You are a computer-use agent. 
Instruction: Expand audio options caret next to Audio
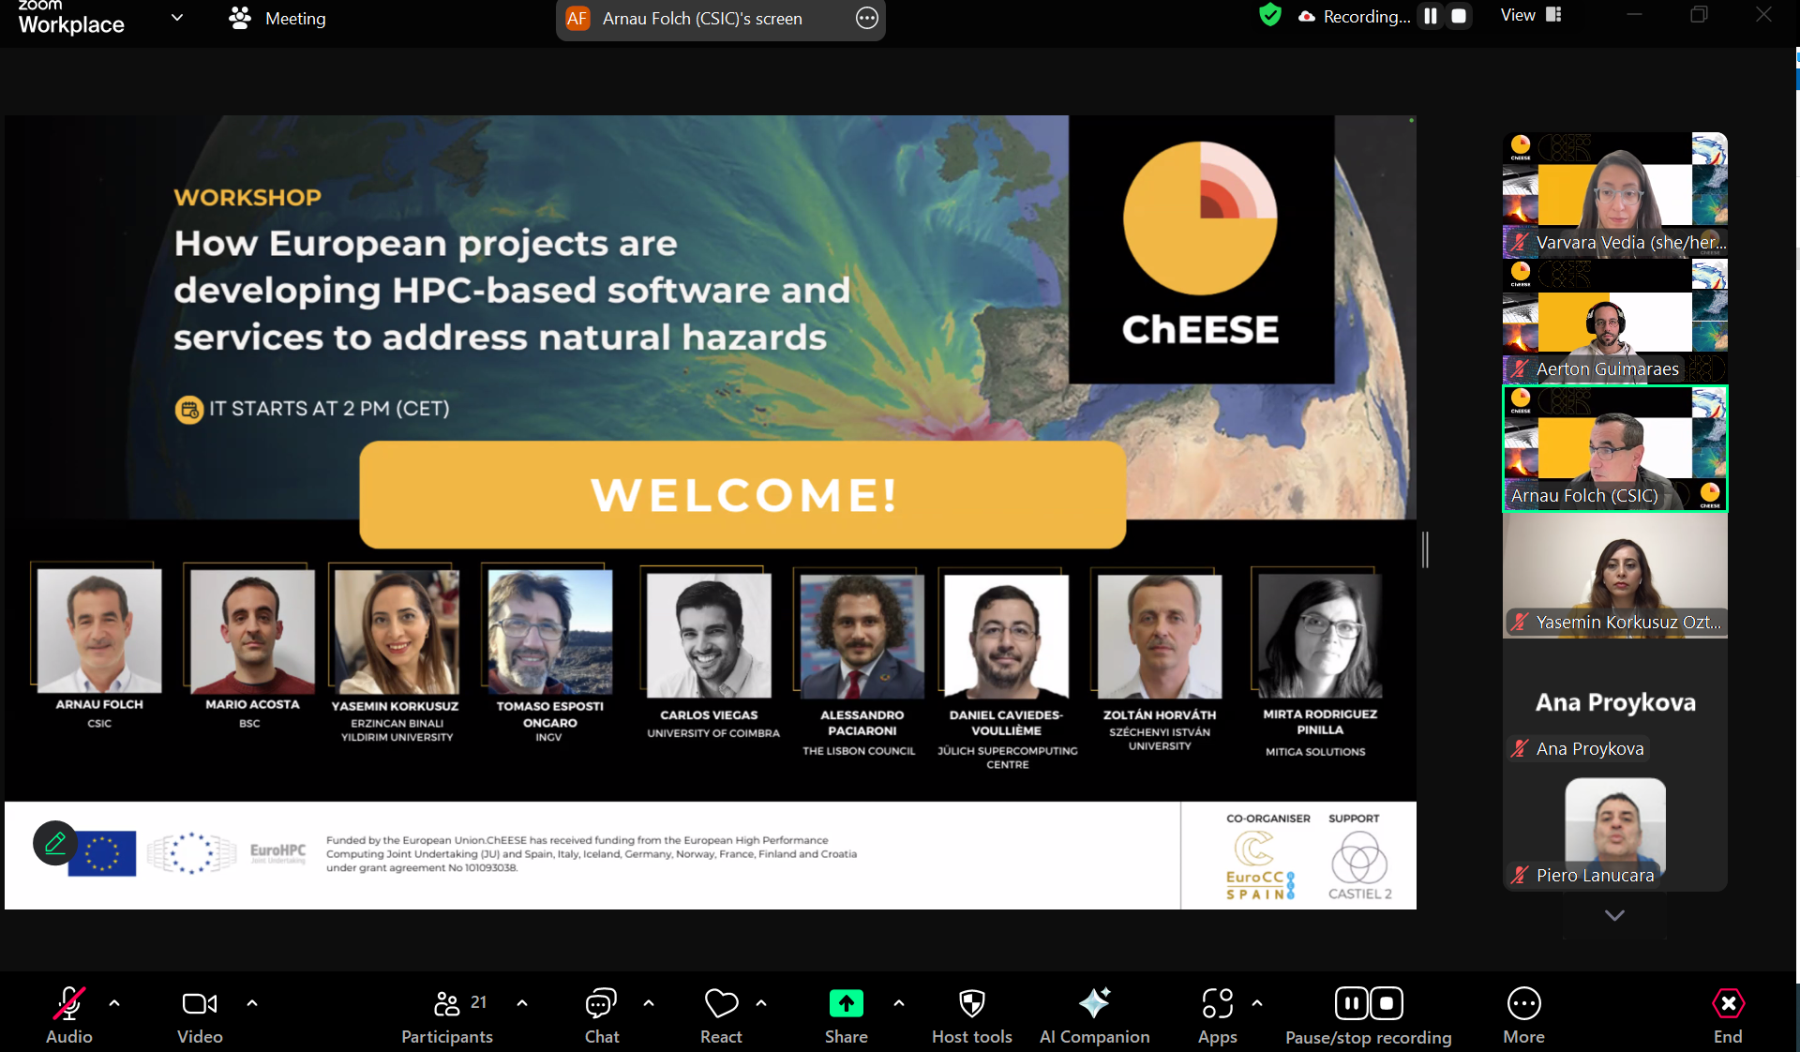(114, 1003)
